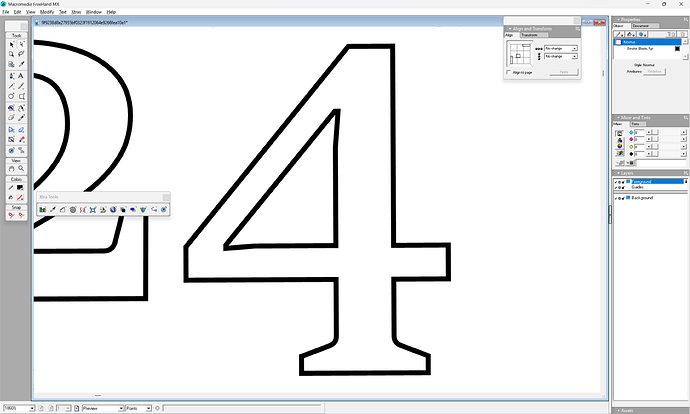Check the Align to page checkbox

click(x=509, y=72)
